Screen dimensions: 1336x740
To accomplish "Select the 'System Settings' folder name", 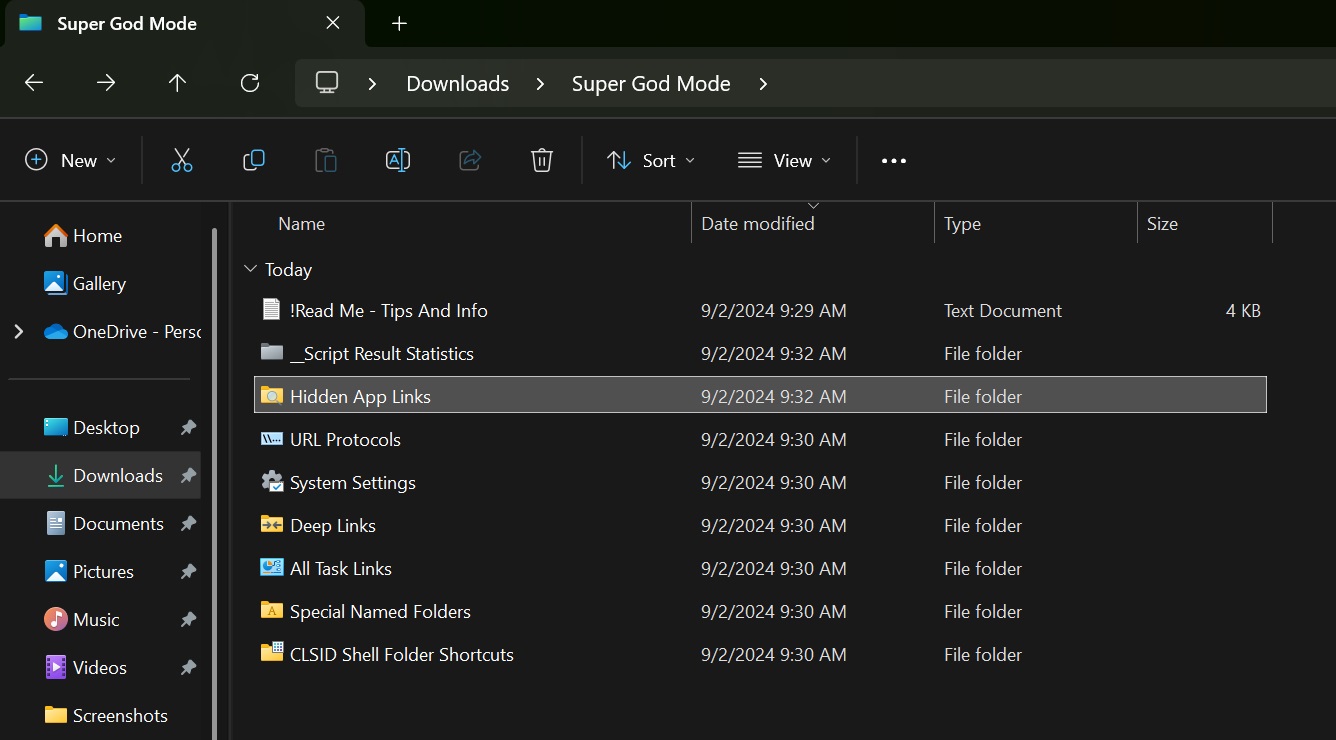I will (x=353, y=482).
